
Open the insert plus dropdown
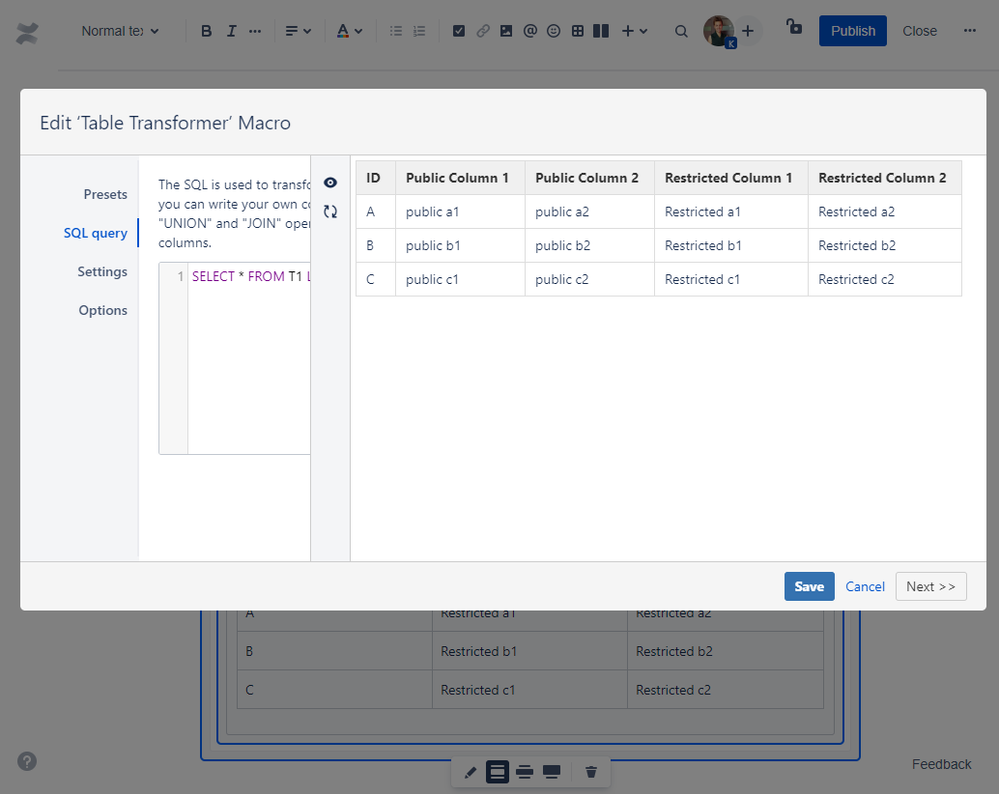click(x=634, y=31)
